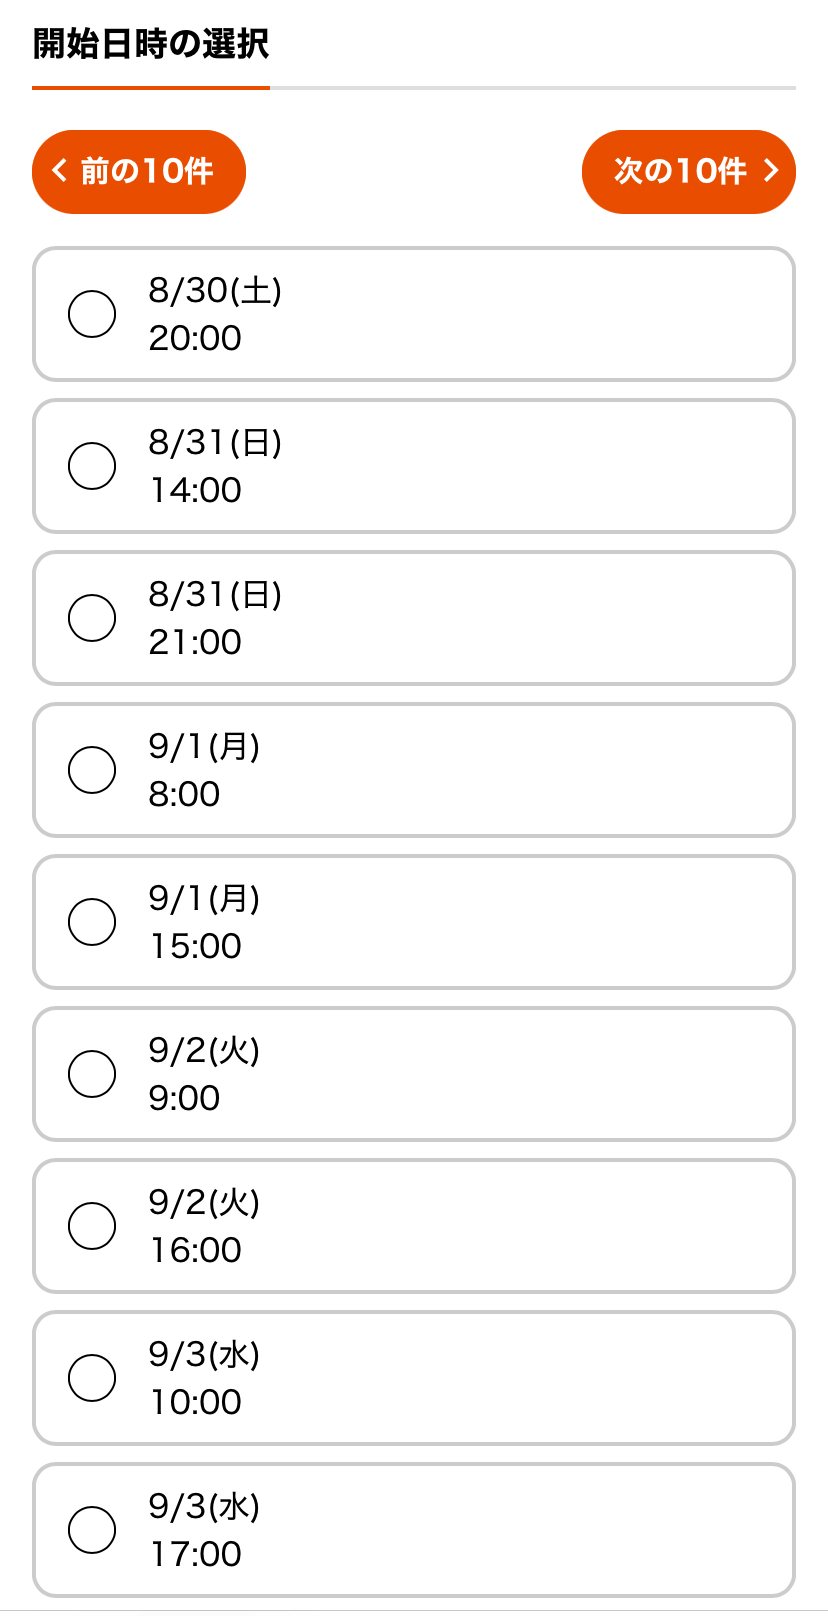This screenshot has width=828, height=1616.
Task: Select the 9/1(月) 8:00 radio button
Action: 92,770
